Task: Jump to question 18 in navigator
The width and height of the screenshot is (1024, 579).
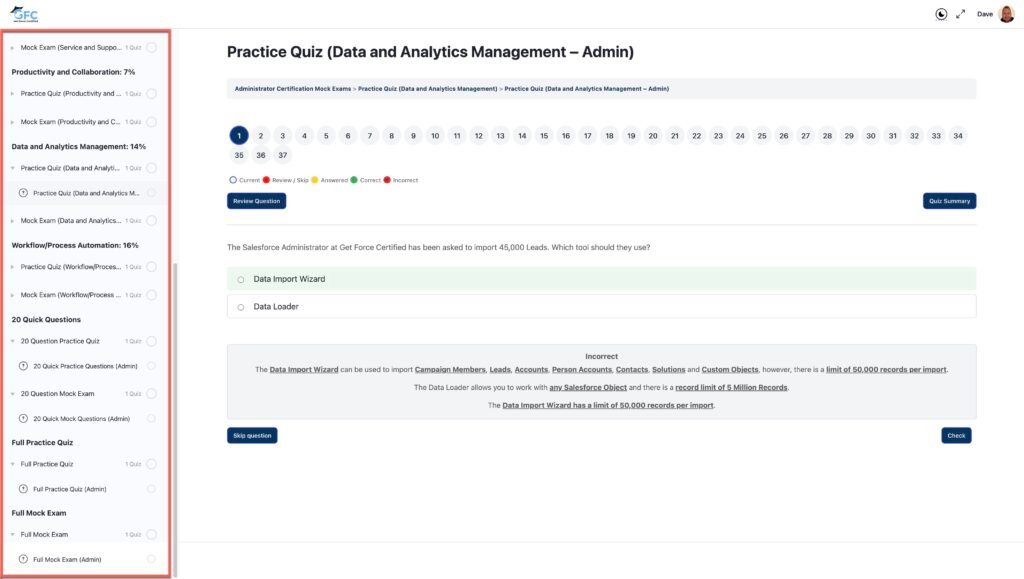Action: [x=609, y=136]
